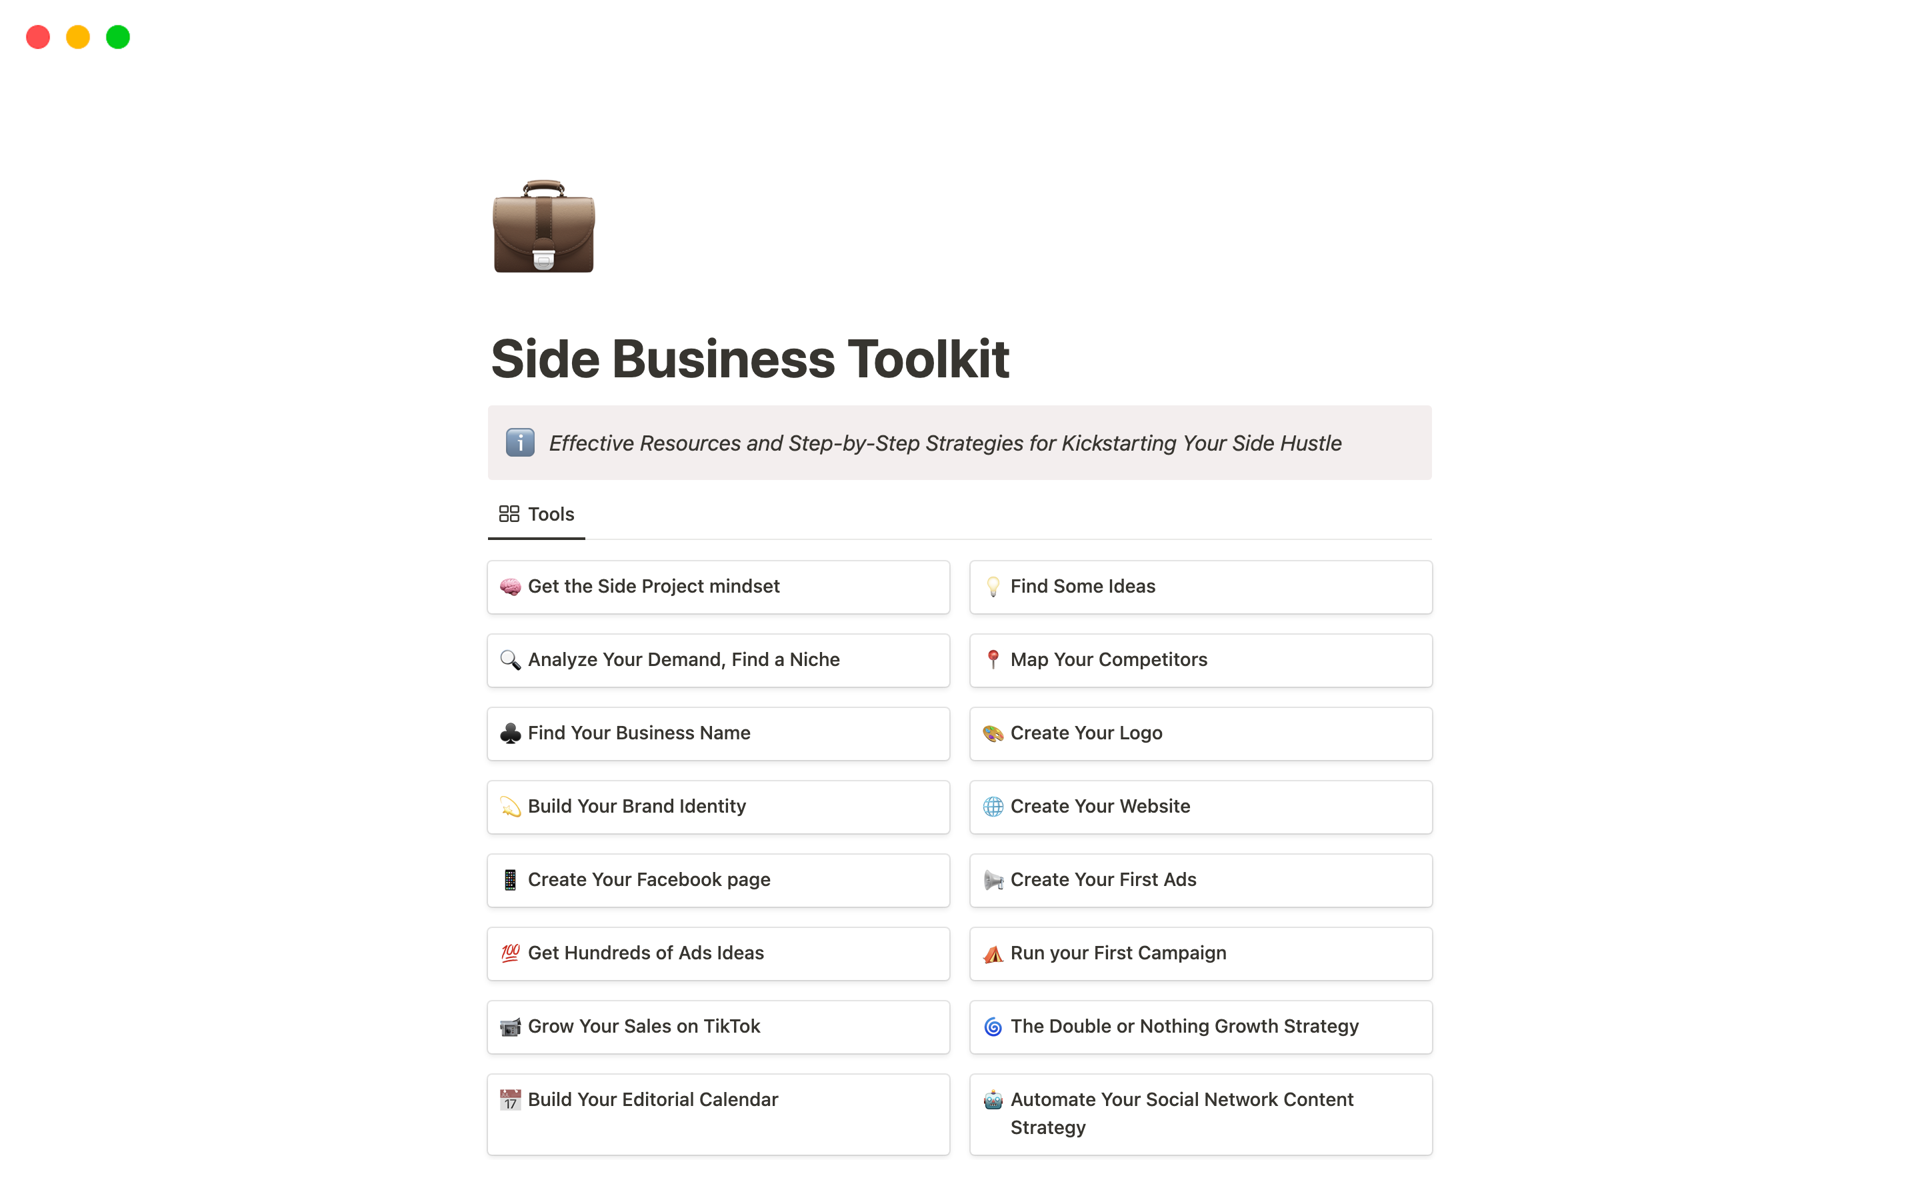1920x1200 pixels.
Task: Click the blue info callout icon
Action: [520, 442]
